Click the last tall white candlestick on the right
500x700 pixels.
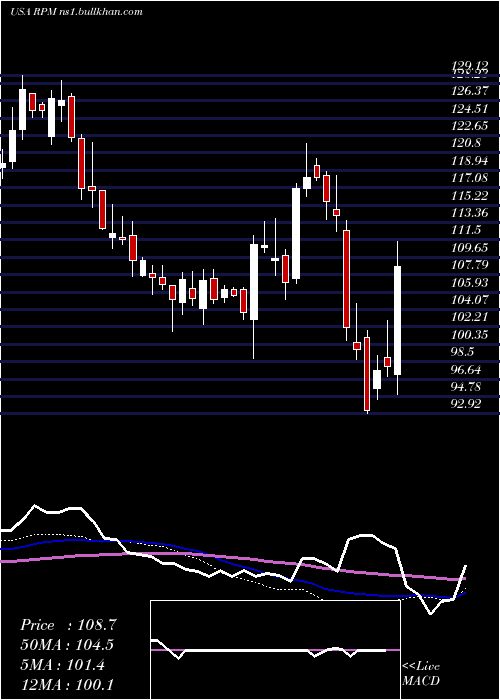397,320
